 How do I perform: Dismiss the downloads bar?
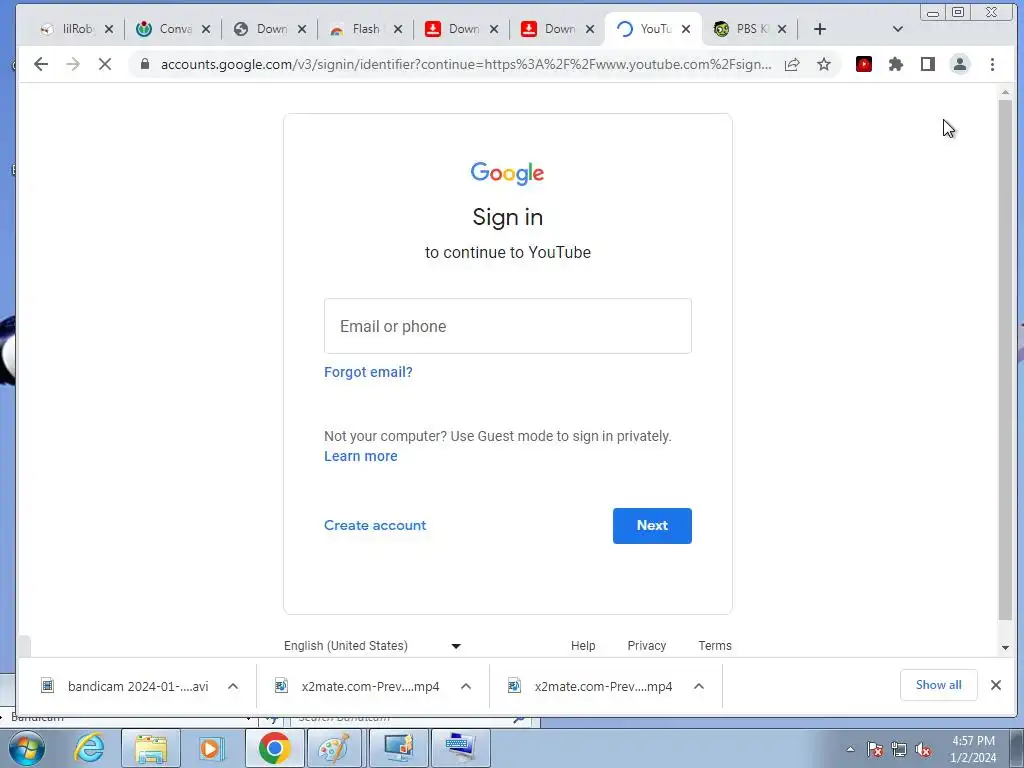995,685
